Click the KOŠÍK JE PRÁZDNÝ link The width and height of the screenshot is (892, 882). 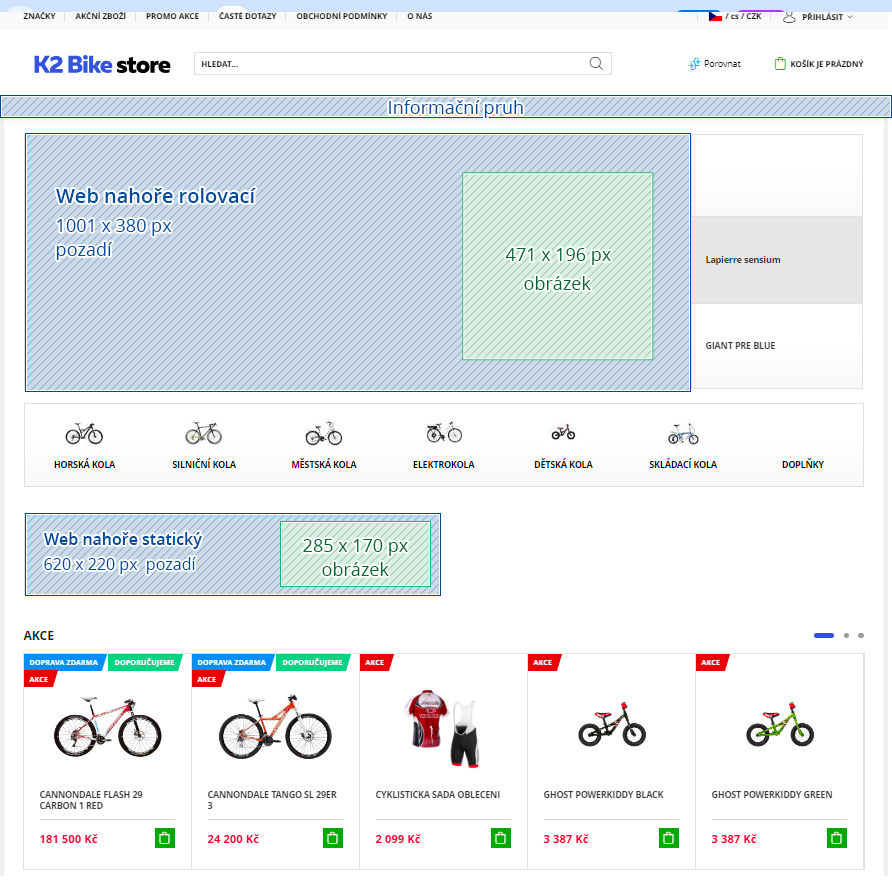pyautogui.click(x=825, y=63)
